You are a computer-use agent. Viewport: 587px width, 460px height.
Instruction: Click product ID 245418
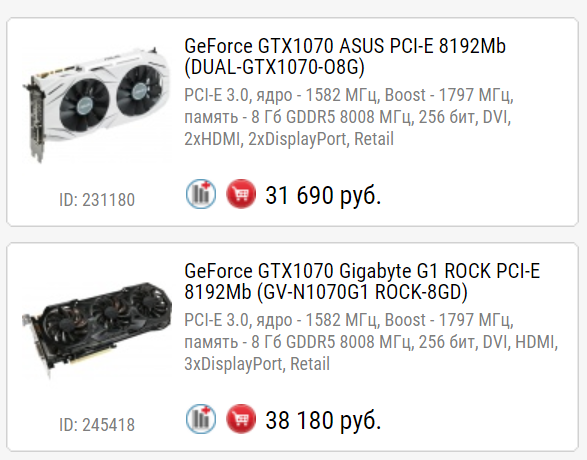(97, 424)
